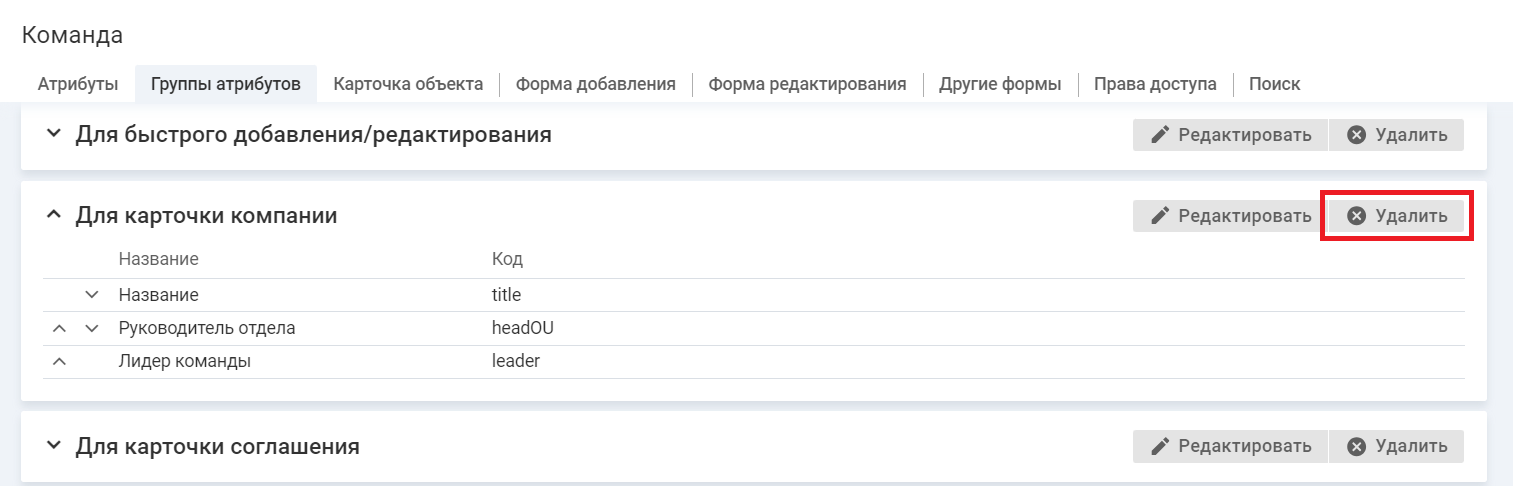Viewport: 1513px width, 486px height.
Task: Delete the quick add/edit group
Action: click(x=1397, y=135)
